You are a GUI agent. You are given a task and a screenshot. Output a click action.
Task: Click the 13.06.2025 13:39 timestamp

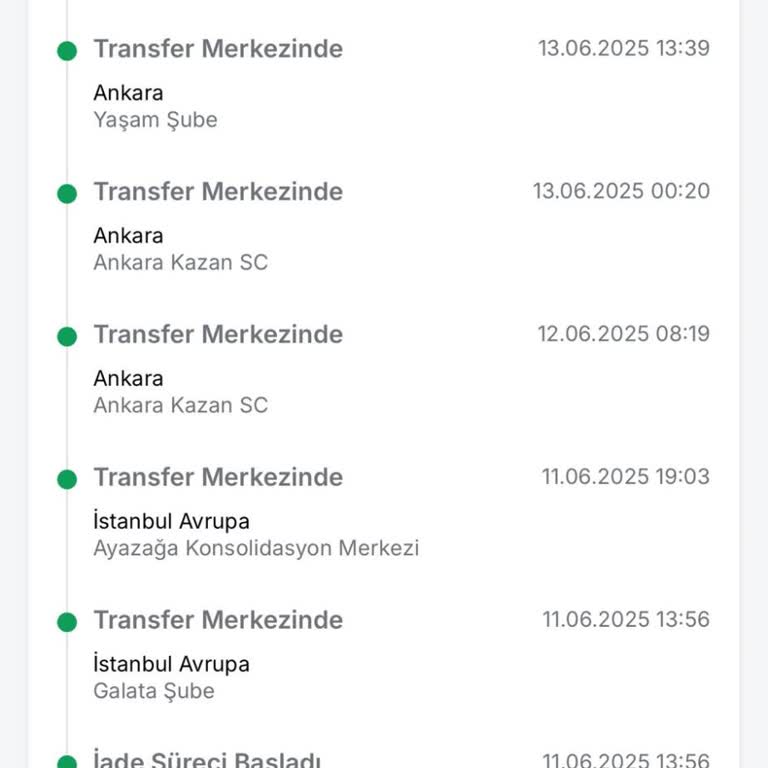[624, 48]
